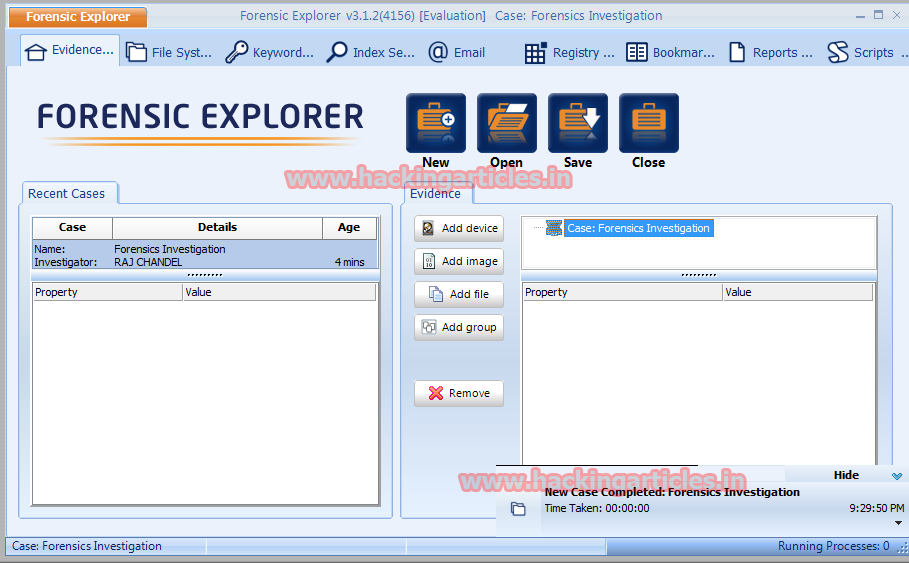909x563 pixels.
Task: Click the Open case folder icon
Action: (x=507, y=123)
